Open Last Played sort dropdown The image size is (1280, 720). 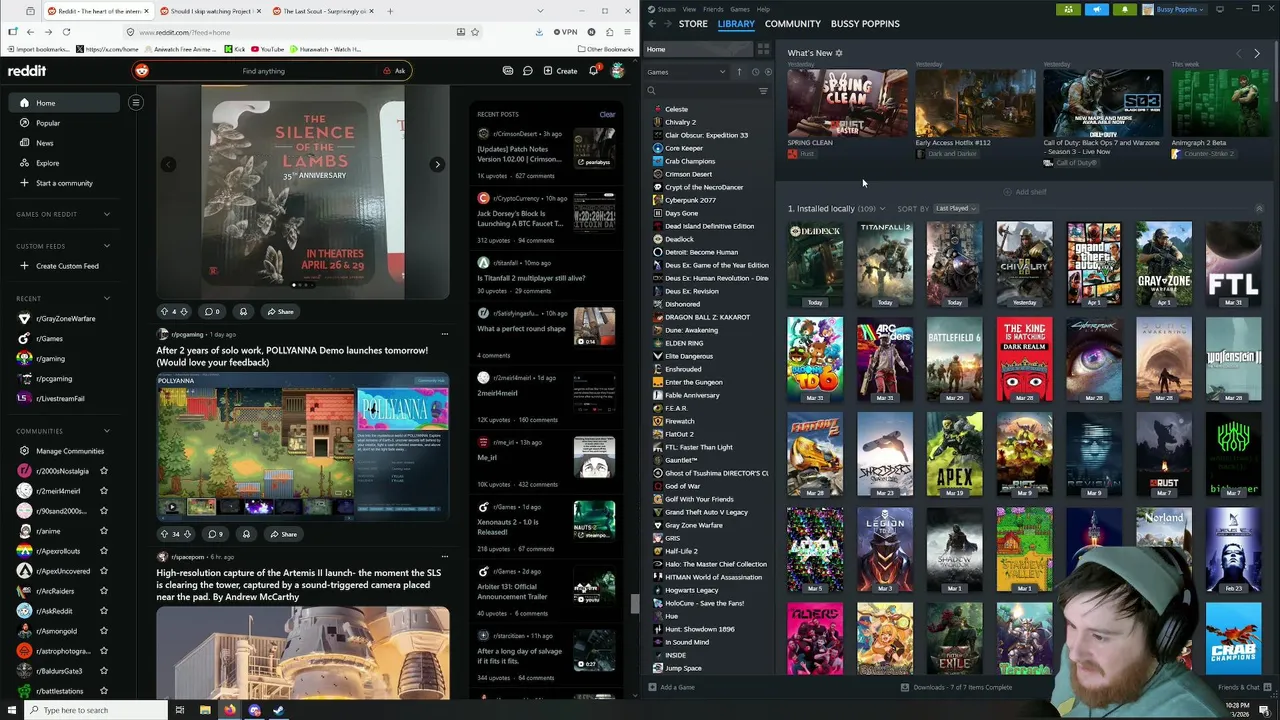[x=956, y=208]
